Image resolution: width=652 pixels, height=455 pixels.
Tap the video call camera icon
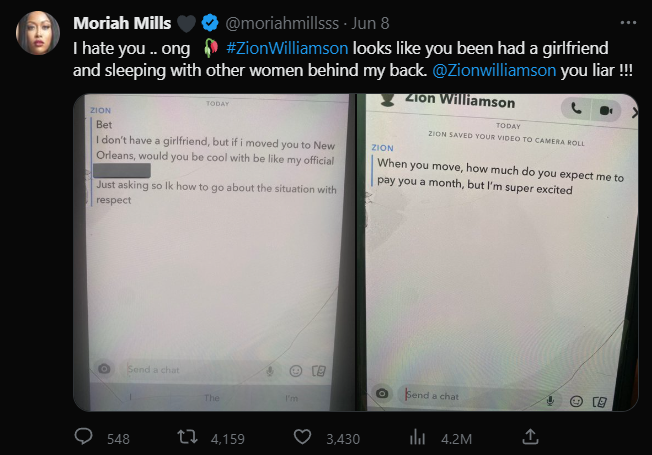point(605,109)
